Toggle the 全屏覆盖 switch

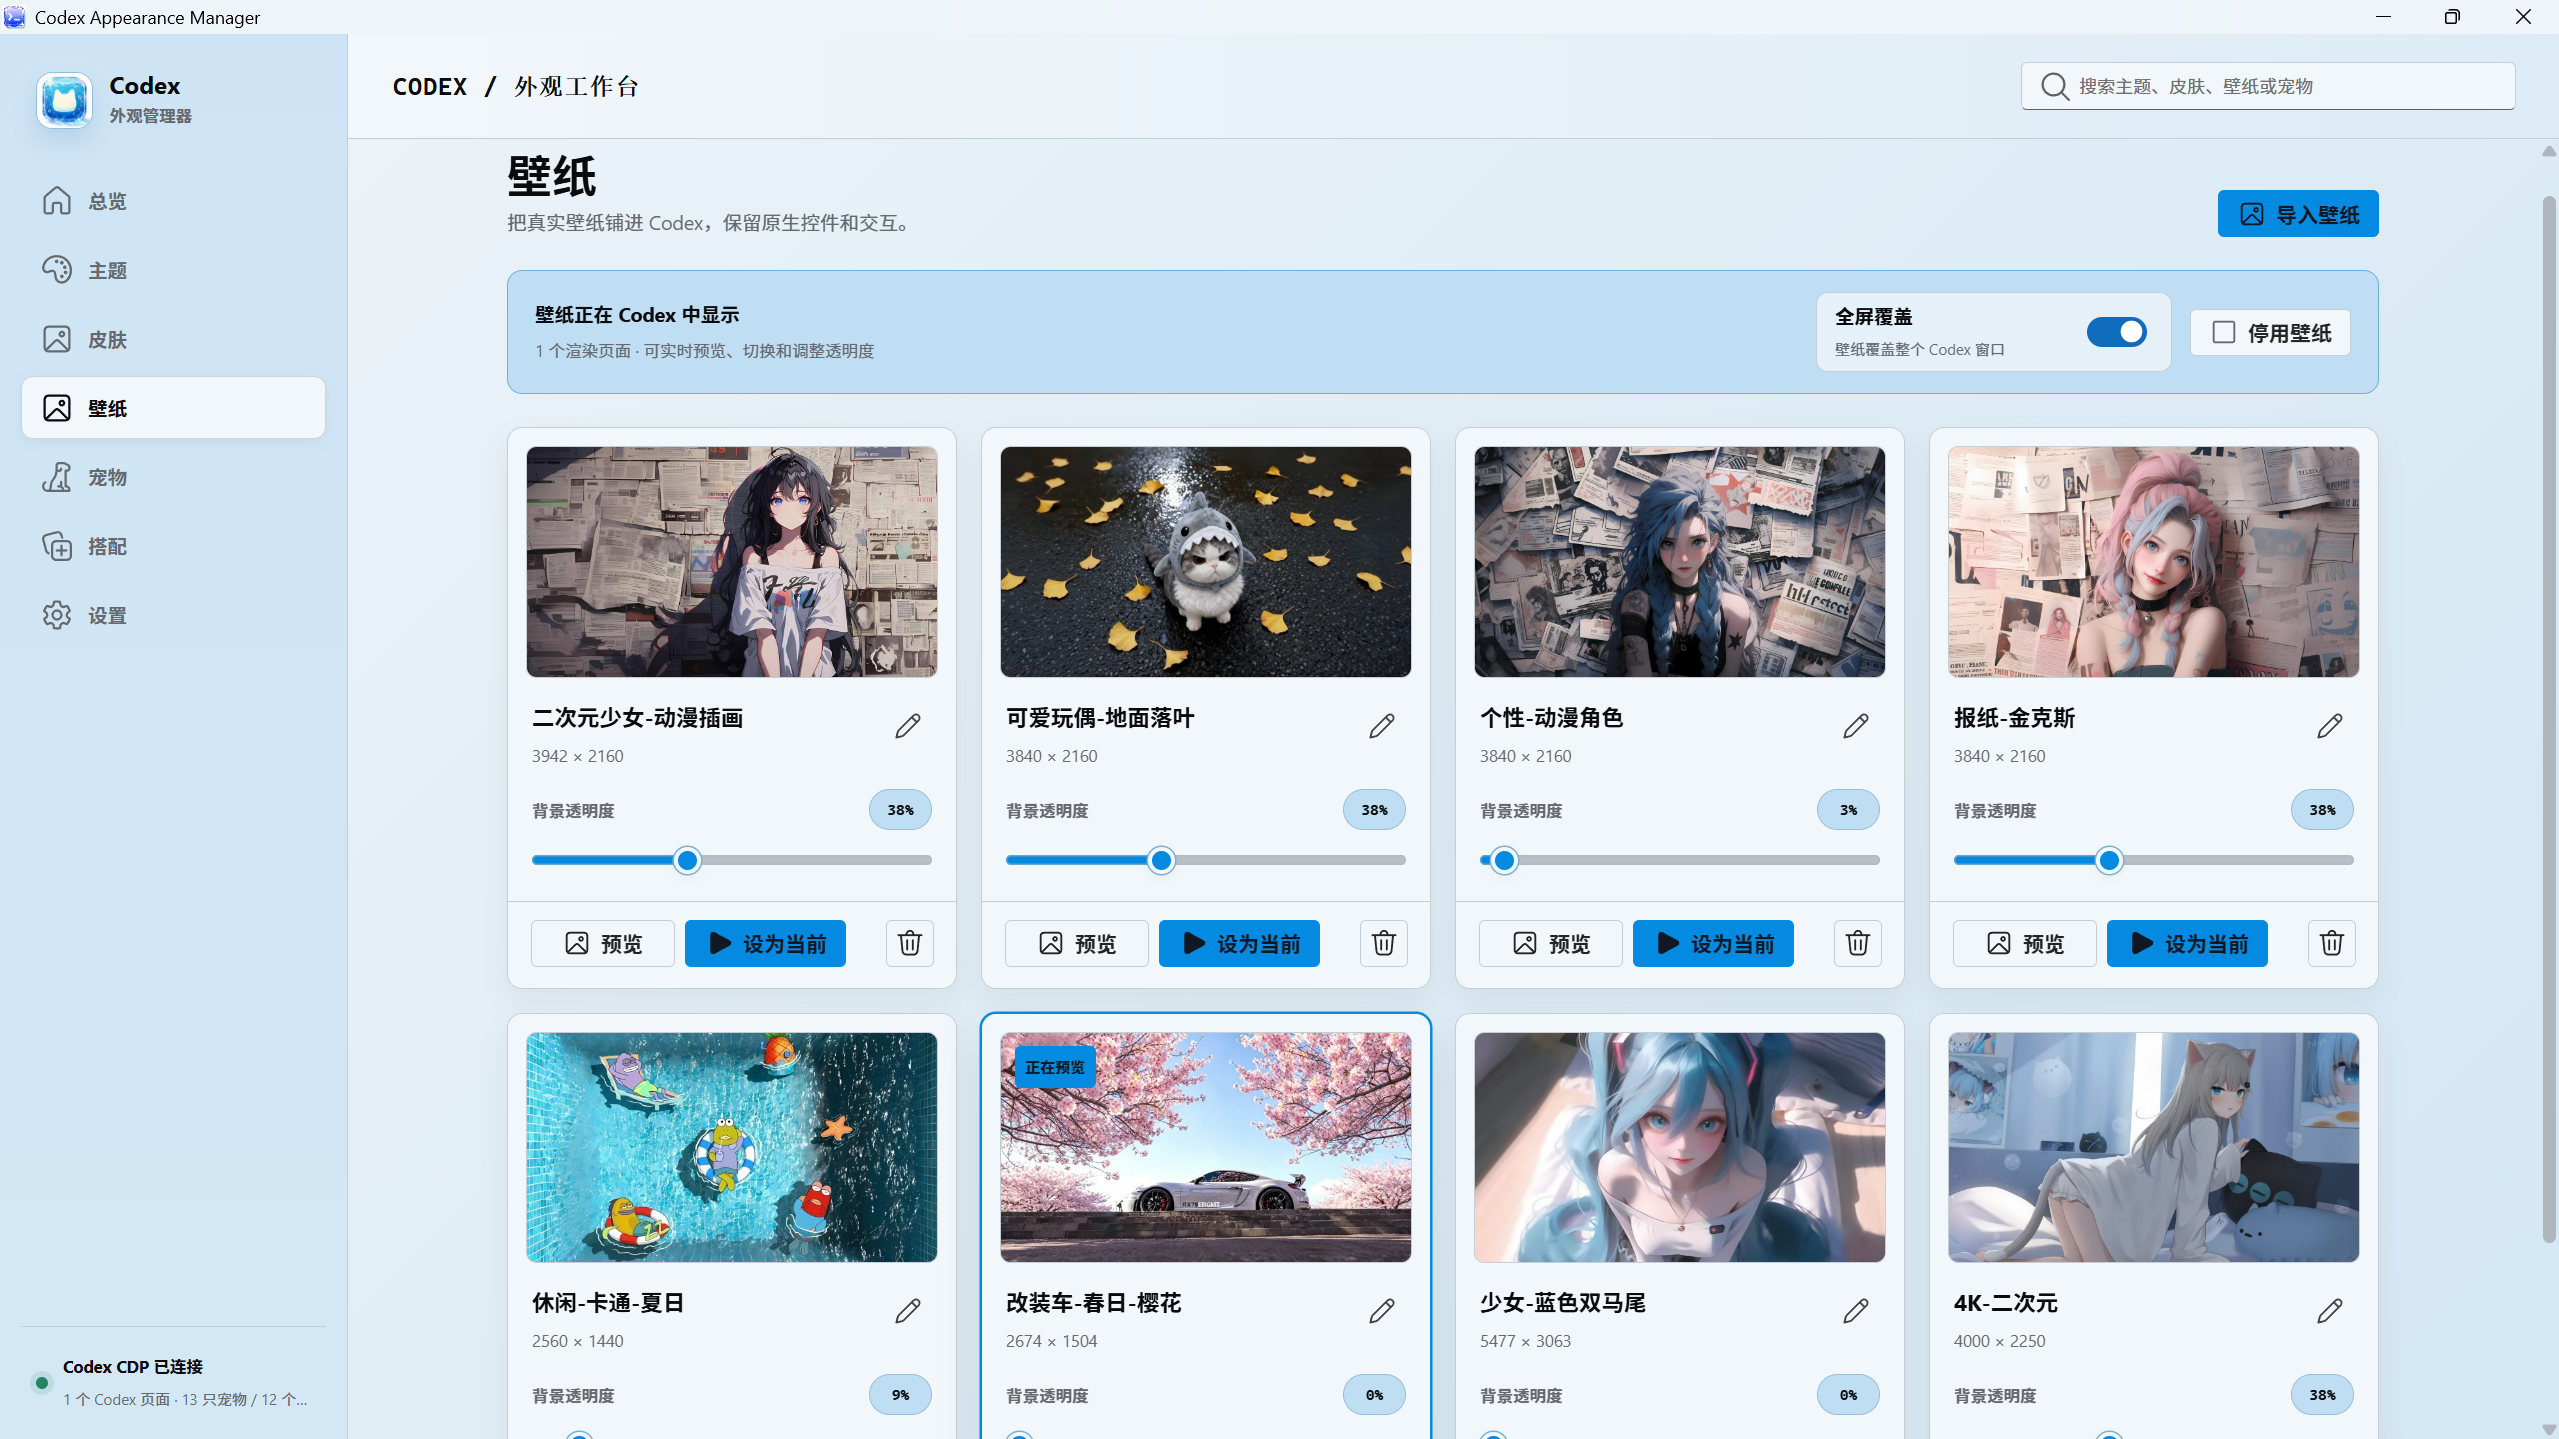pyautogui.click(x=2116, y=332)
